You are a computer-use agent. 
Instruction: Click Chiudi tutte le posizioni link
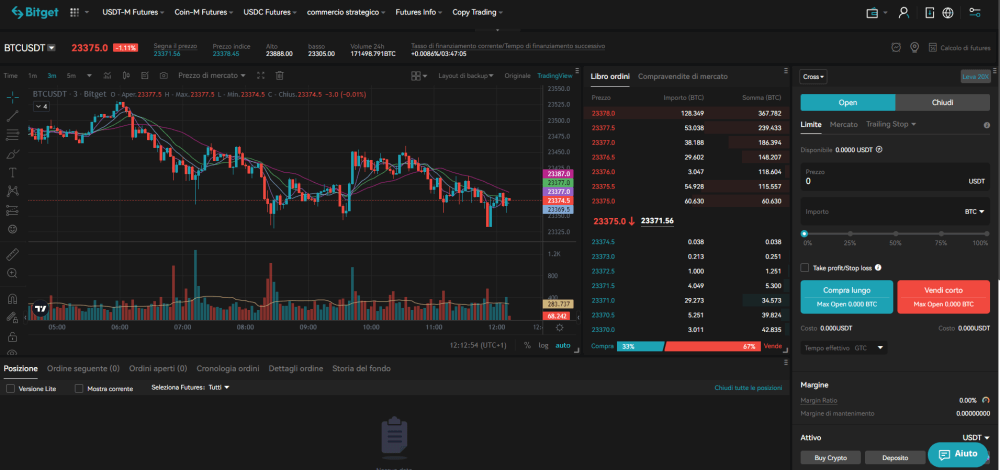tap(747, 388)
